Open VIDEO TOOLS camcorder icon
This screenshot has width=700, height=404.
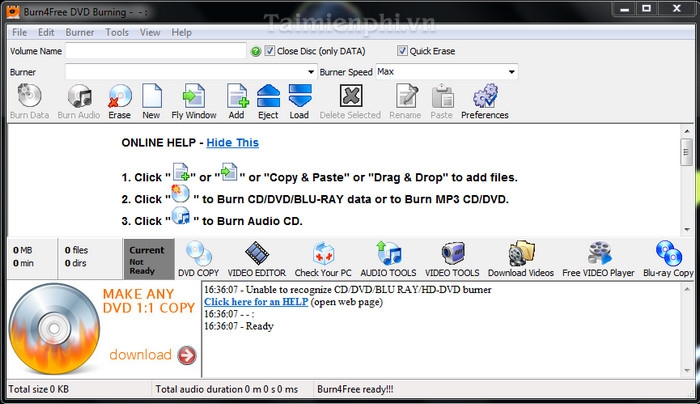453,253
